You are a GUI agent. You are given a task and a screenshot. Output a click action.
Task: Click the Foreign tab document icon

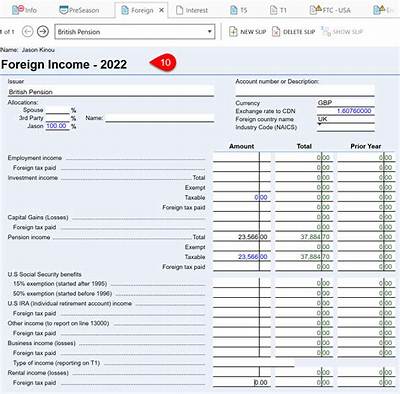(125, 10)
